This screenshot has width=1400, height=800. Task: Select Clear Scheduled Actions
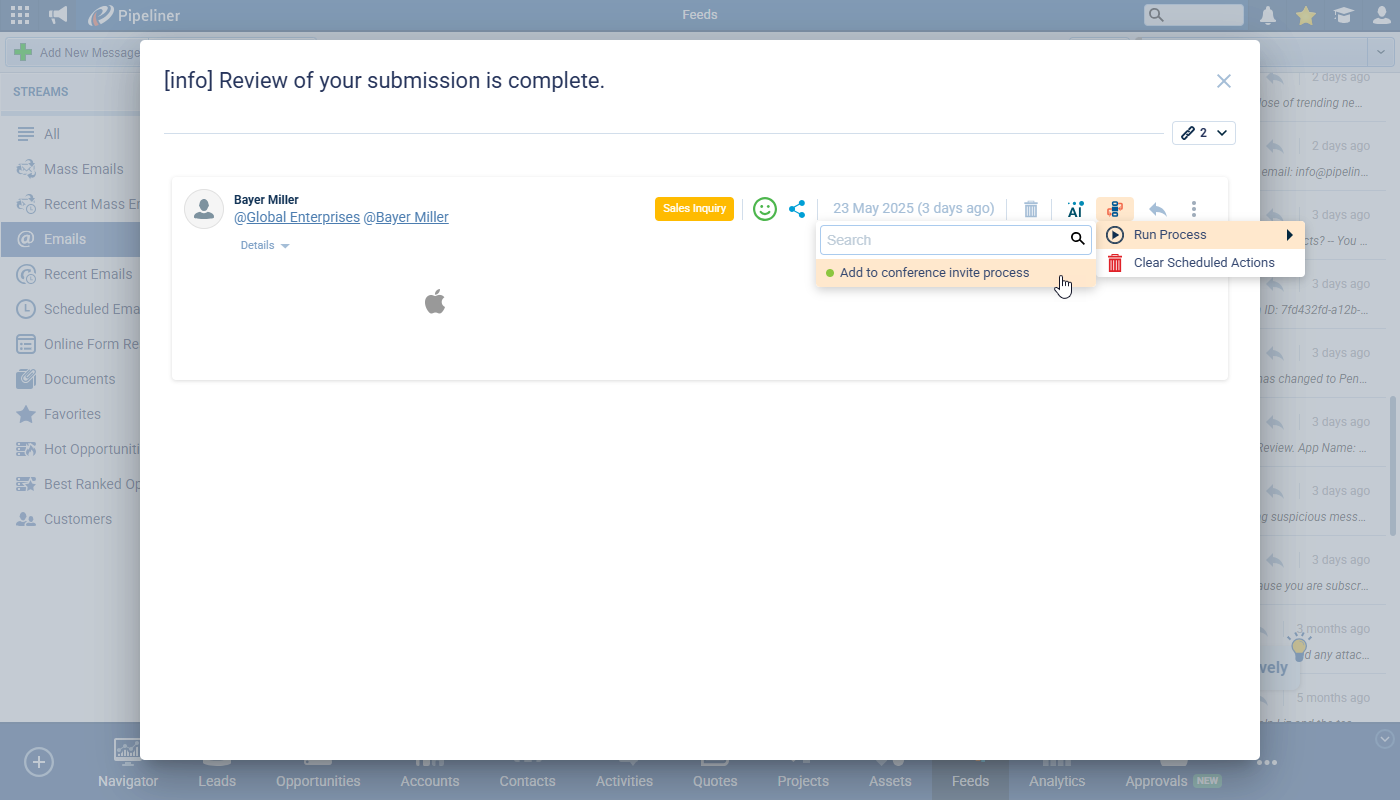pyautogui.click(x=1203, y=263)
